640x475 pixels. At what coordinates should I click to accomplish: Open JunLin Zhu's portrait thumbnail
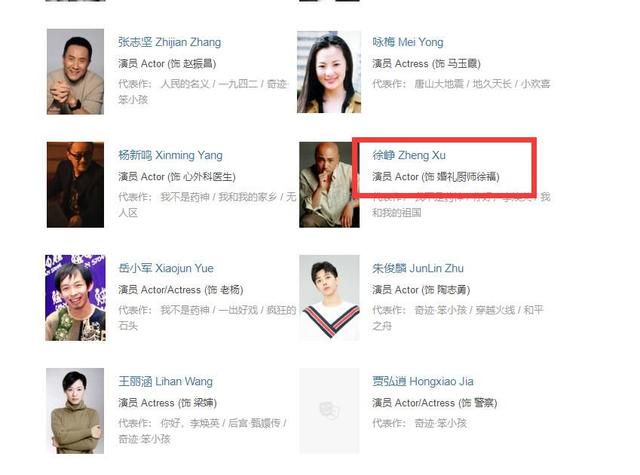coord(329,298)
